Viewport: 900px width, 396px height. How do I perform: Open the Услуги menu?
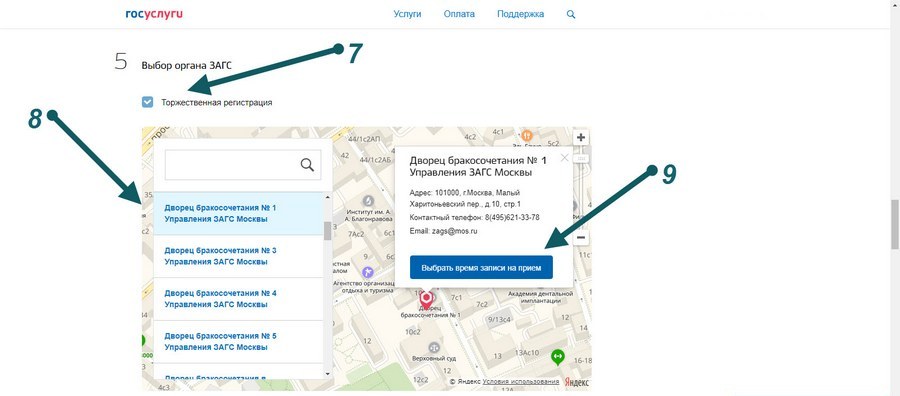coord(407,14)
